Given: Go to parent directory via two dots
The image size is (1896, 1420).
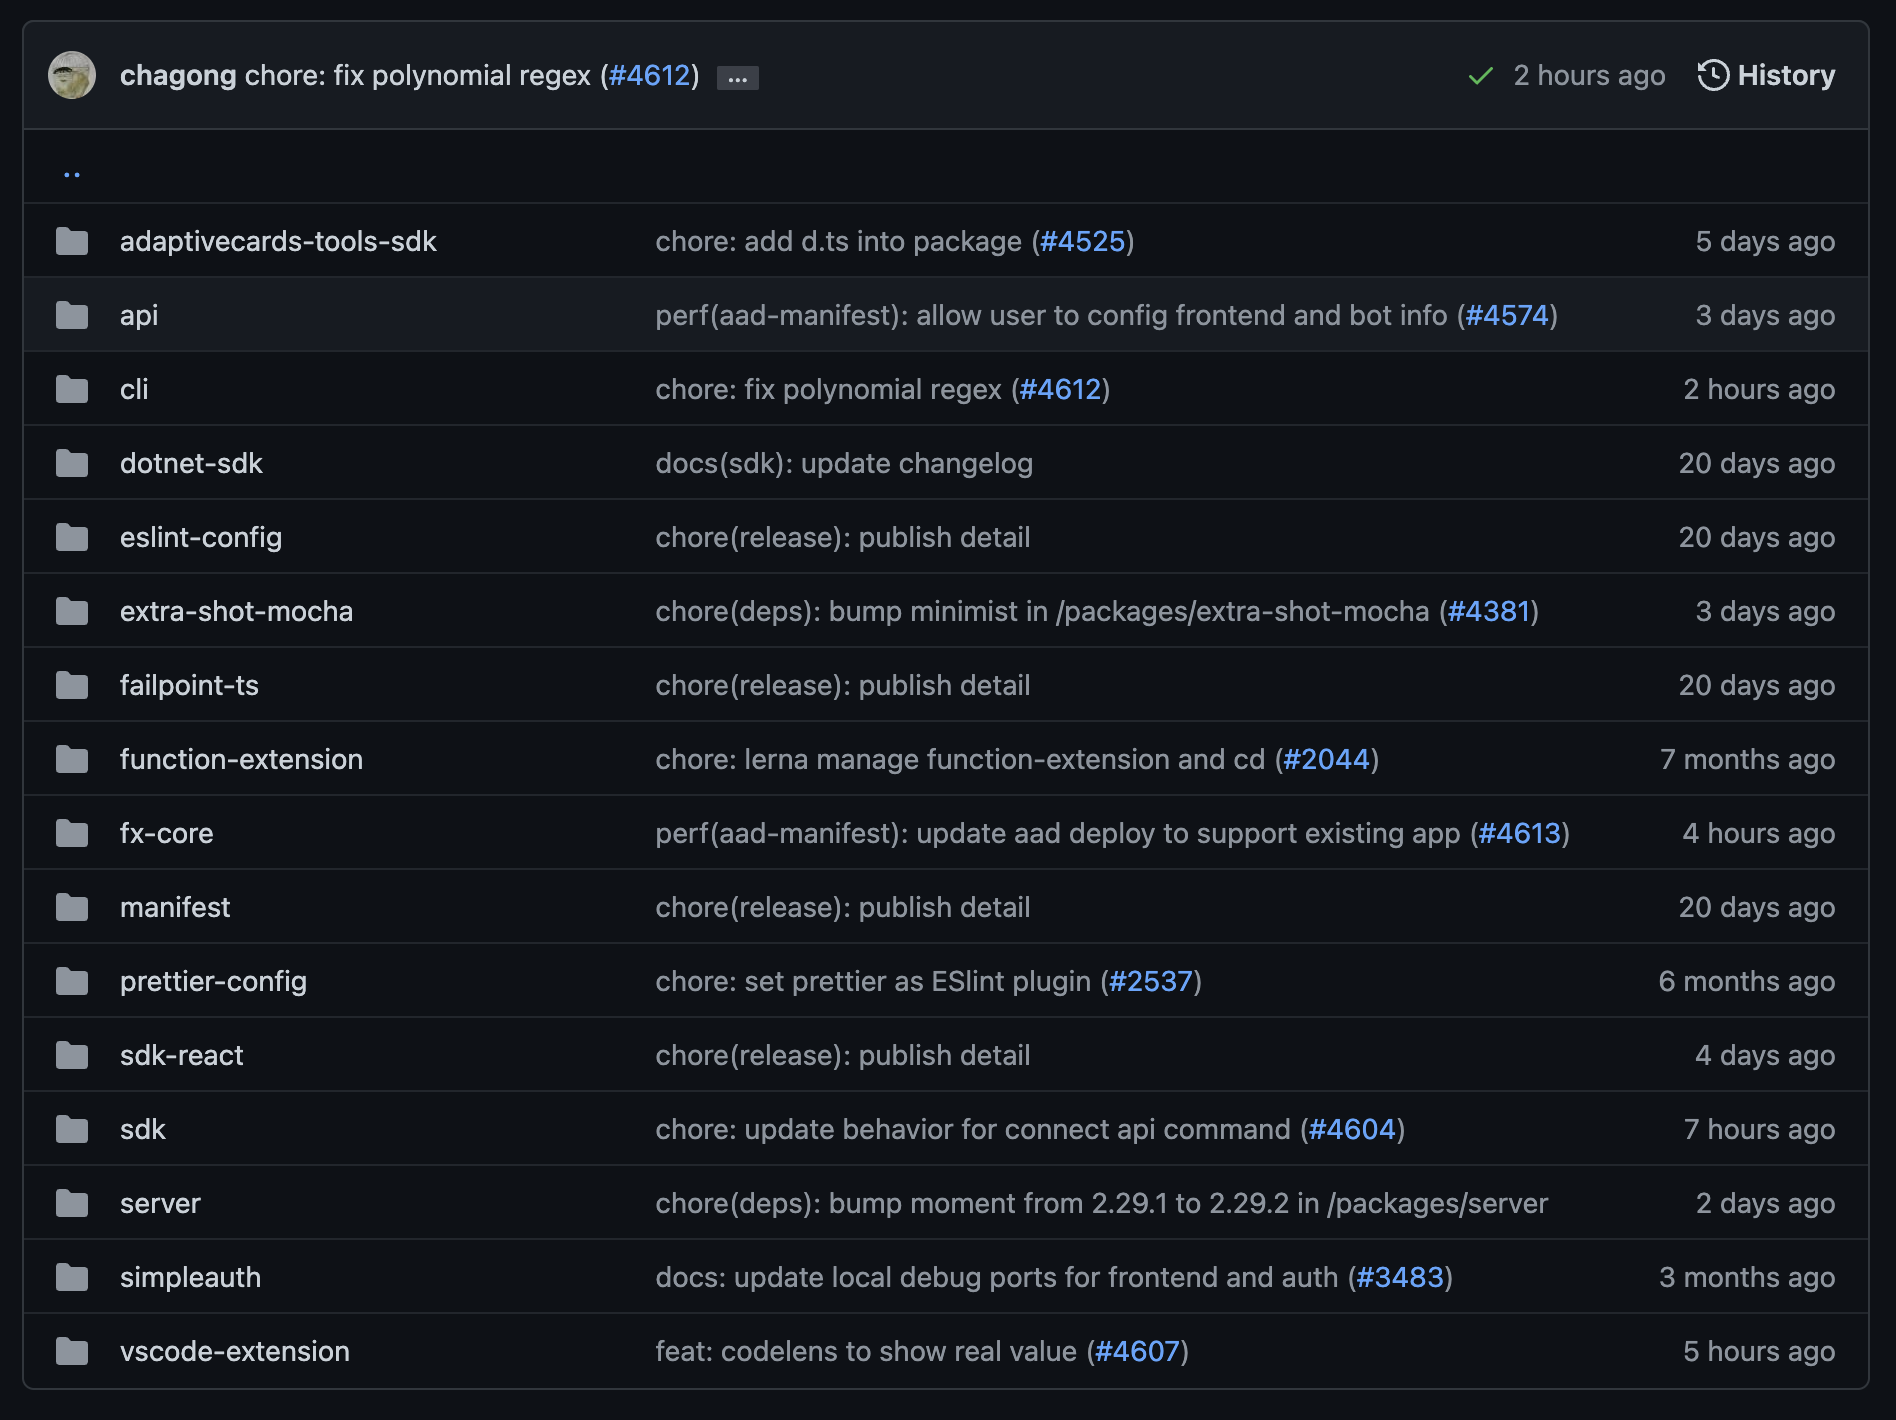Looking at the screenshot, I should coord(72,174).
